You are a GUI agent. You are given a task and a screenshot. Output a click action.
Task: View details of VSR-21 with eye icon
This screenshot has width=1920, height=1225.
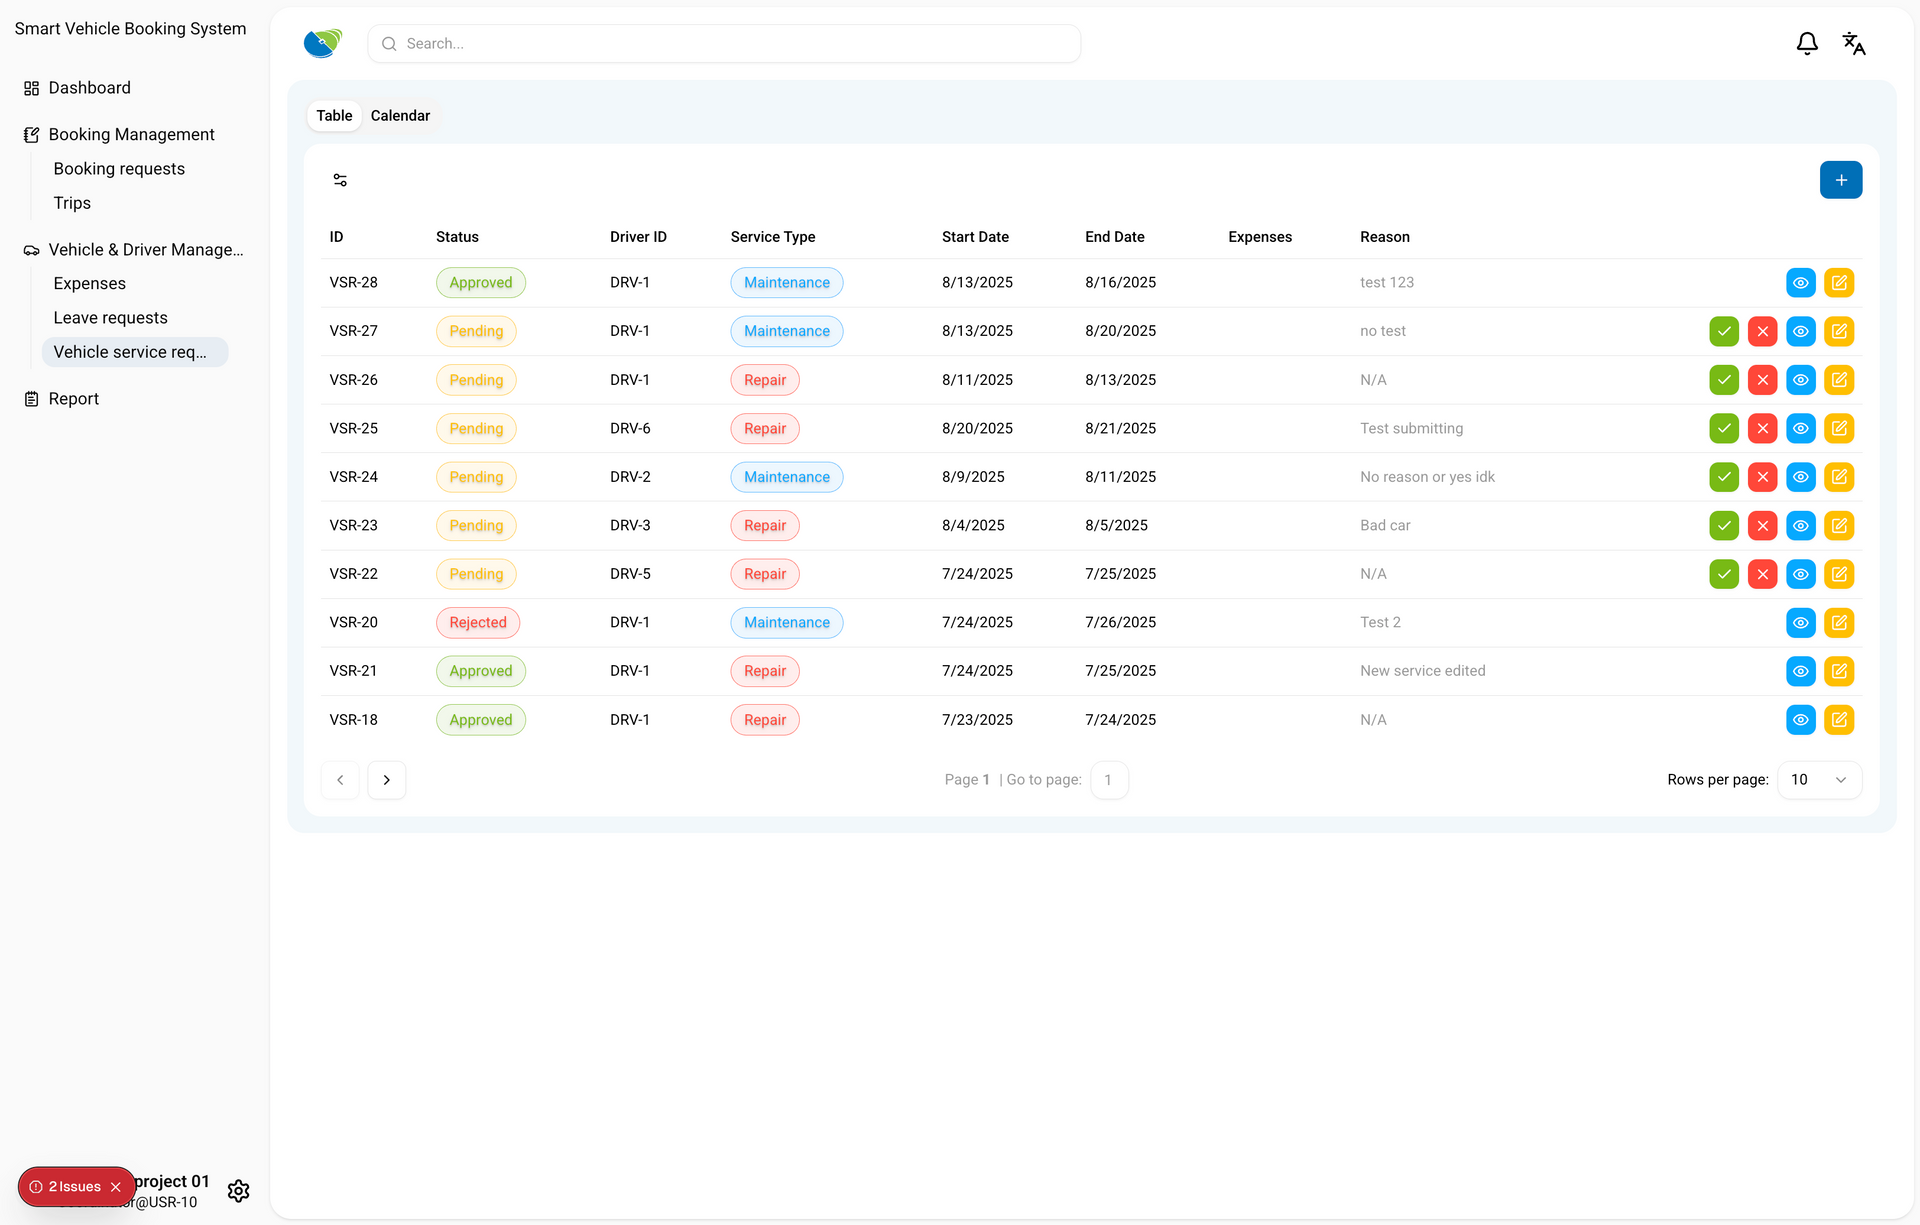pyautogui.click(x=1800, y=671)
